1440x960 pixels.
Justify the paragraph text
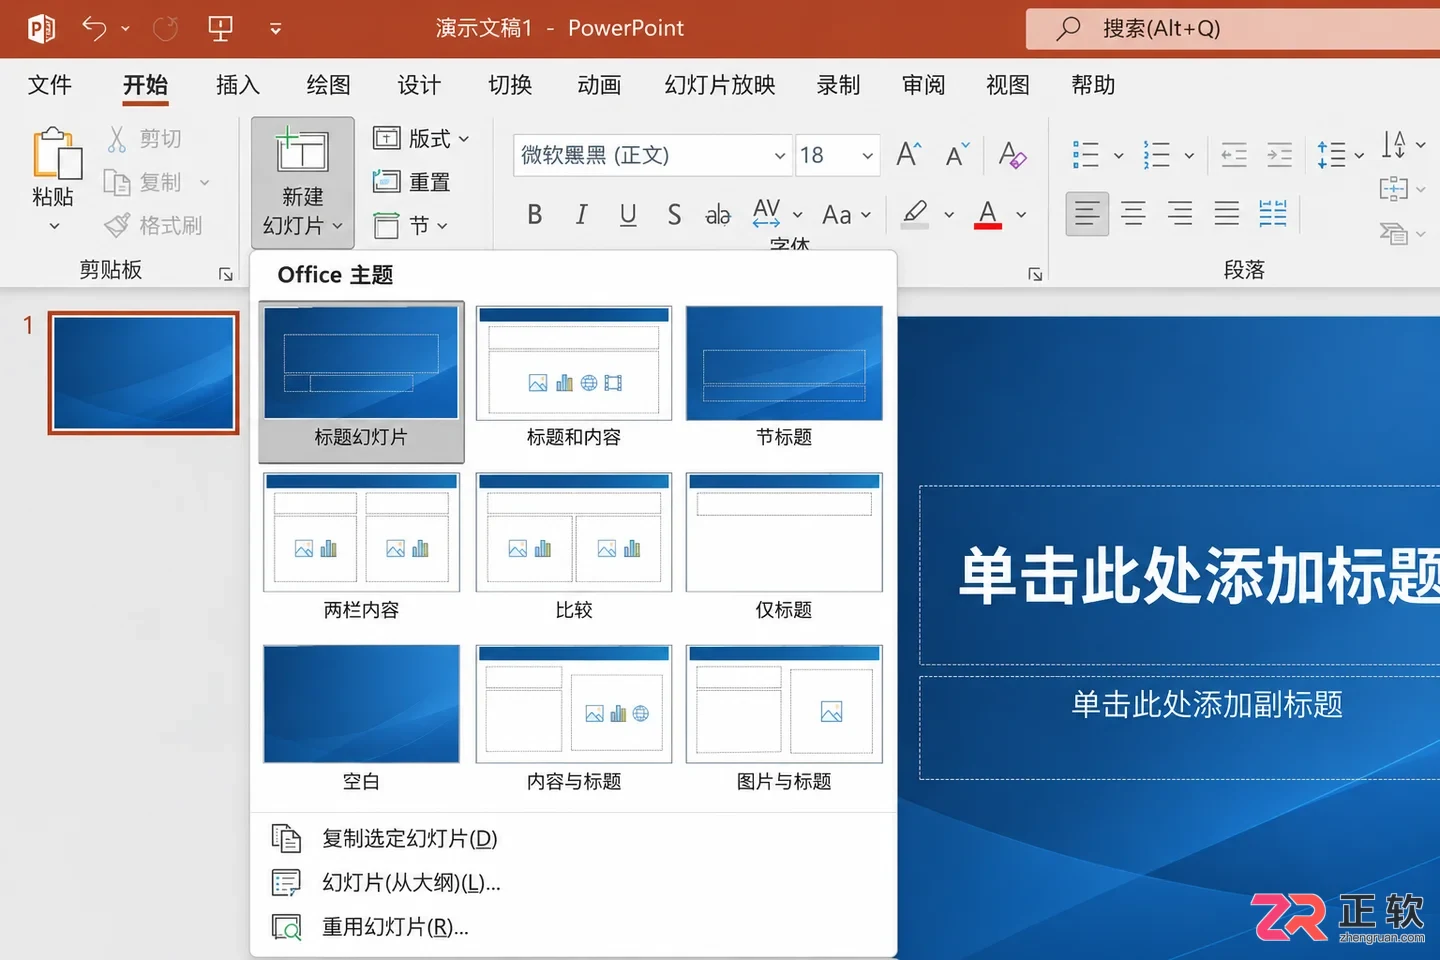pyautogui.click(x=1226, y=213)
